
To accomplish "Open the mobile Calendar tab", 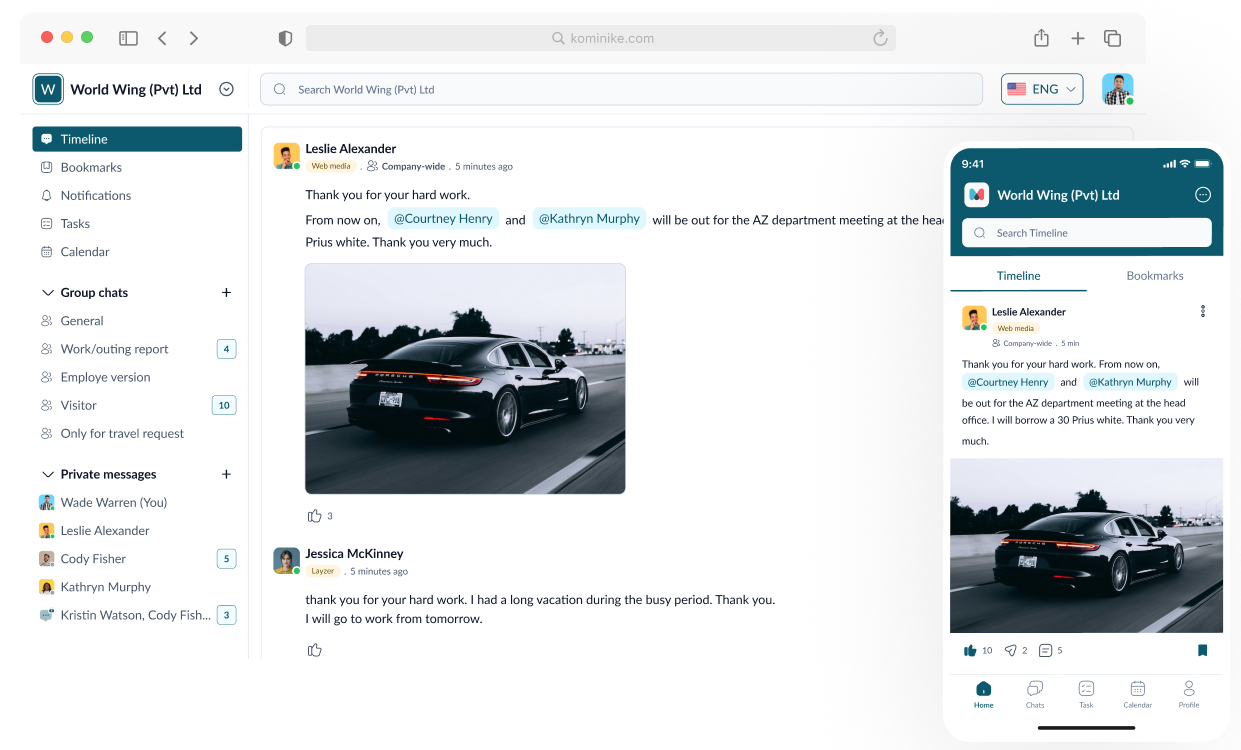I will [x=1137, y=694].
